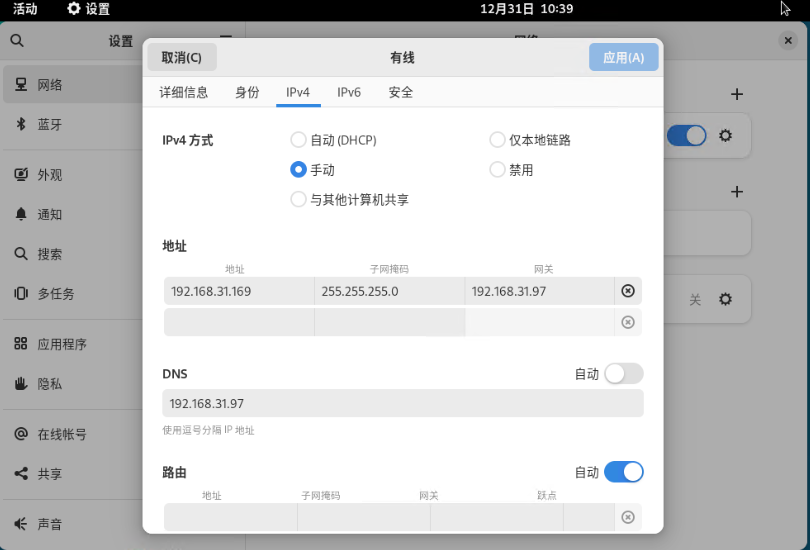
Task: Click 取消(C) to cancel
Action: coord(182,57)
